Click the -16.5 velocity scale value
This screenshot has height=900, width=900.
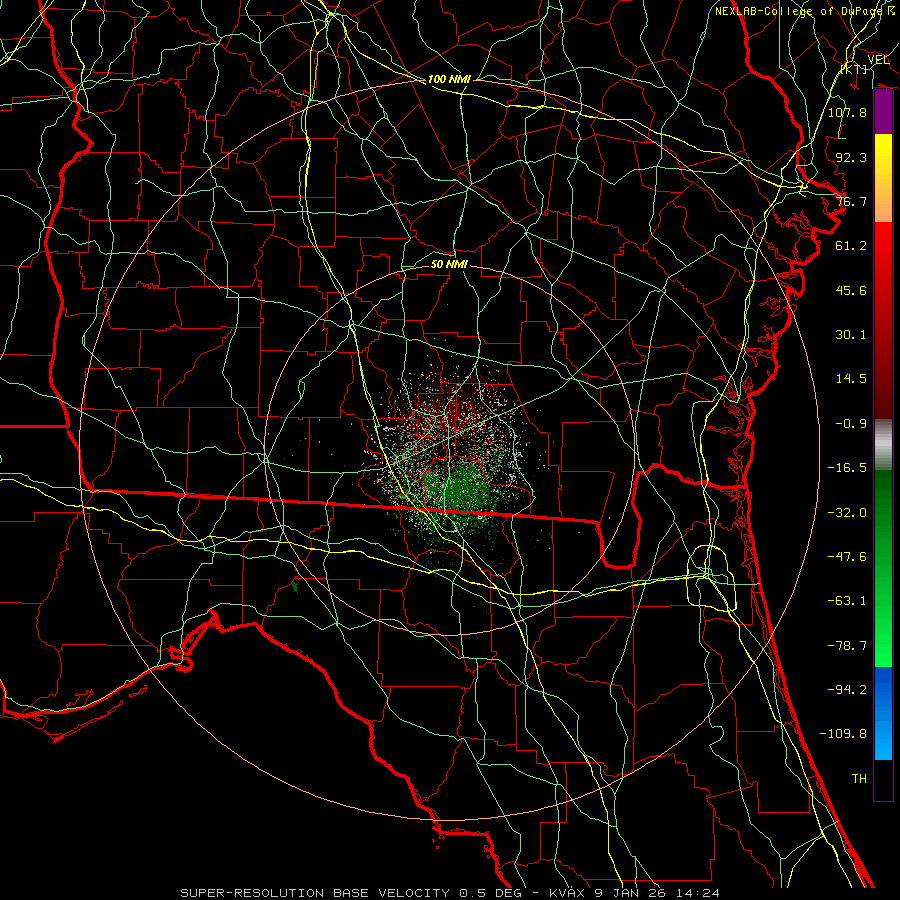(x=847, y=468)
